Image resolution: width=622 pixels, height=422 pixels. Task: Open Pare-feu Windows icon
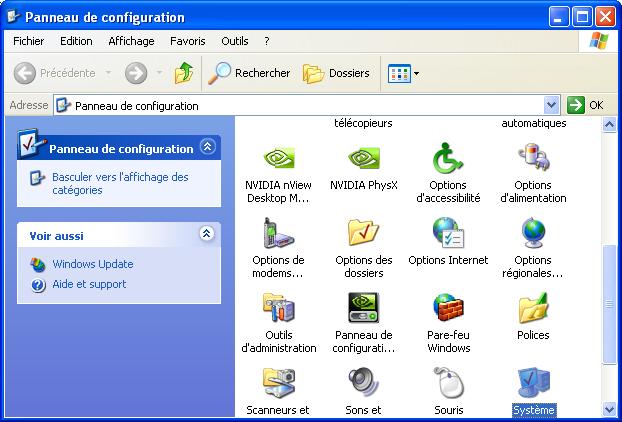point(448,307)
